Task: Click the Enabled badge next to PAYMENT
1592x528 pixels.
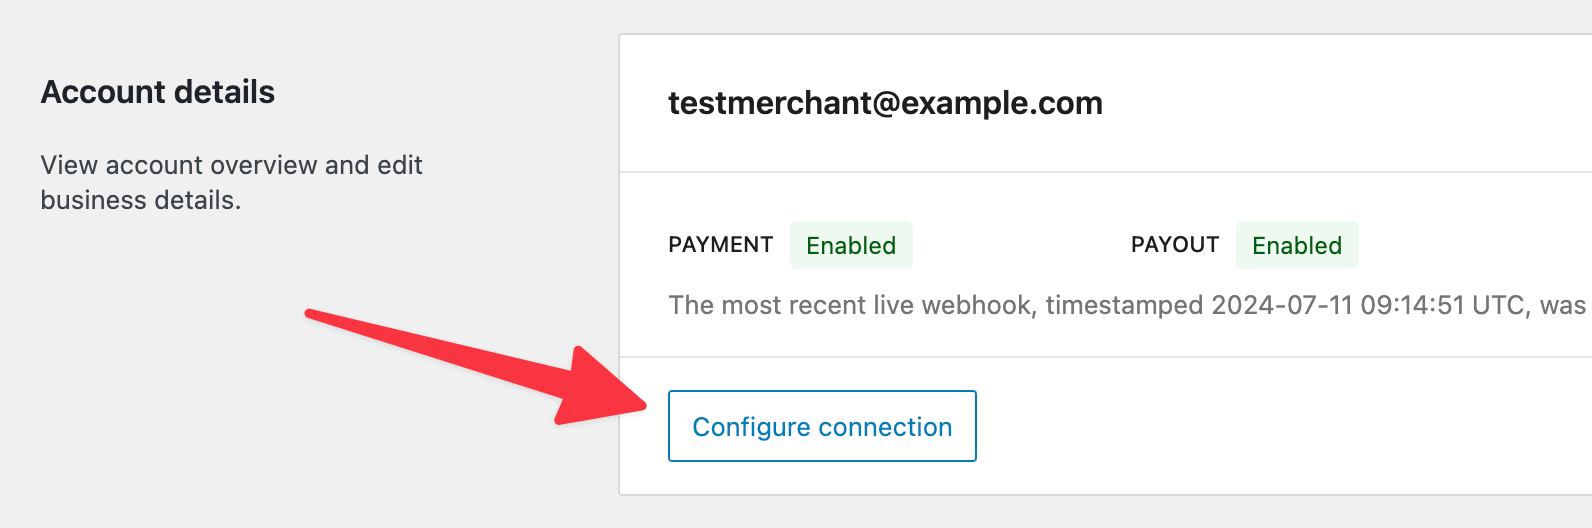Action: [x=851, y=245]
